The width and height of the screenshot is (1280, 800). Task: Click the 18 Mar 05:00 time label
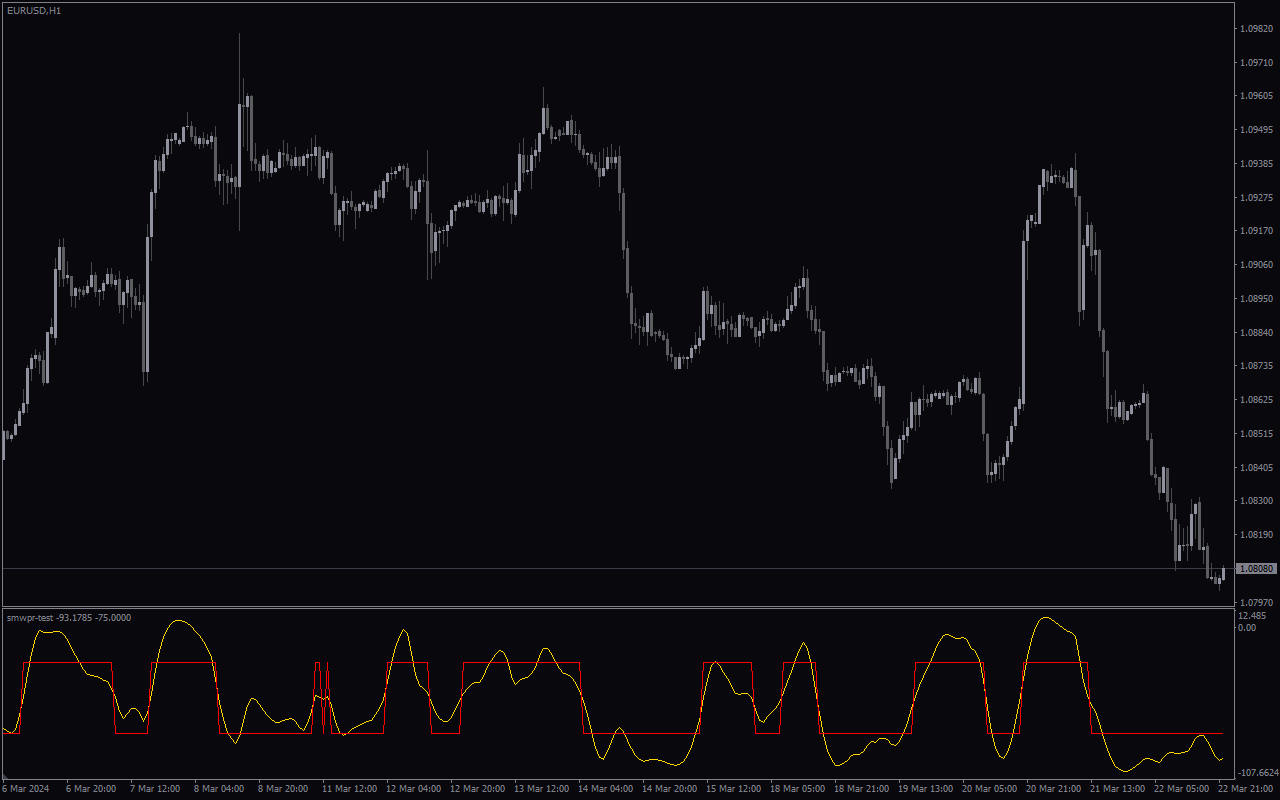pyautogui.click(x=797, y=789)
